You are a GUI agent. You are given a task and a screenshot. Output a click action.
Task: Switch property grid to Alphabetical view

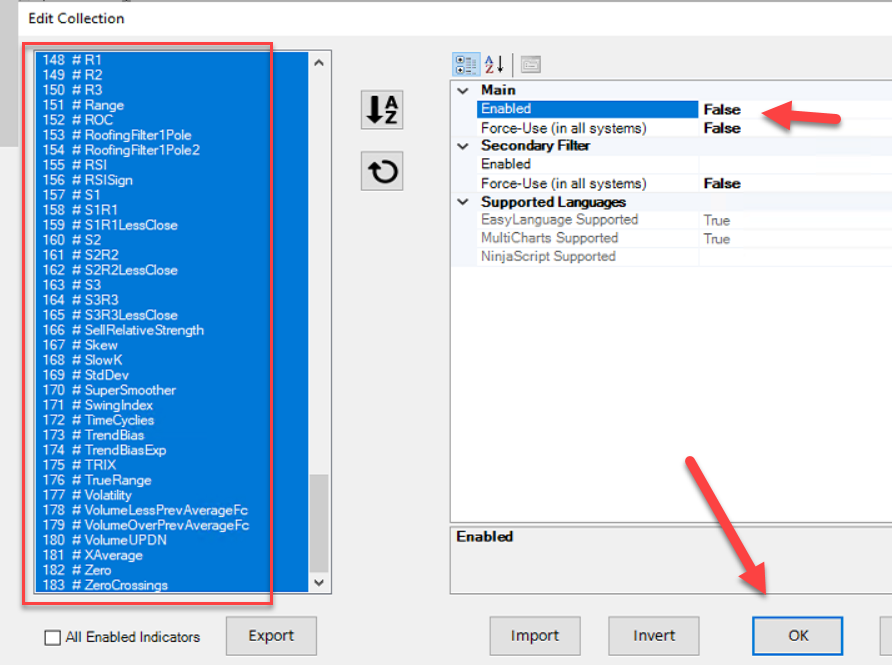tap(494, 65)
